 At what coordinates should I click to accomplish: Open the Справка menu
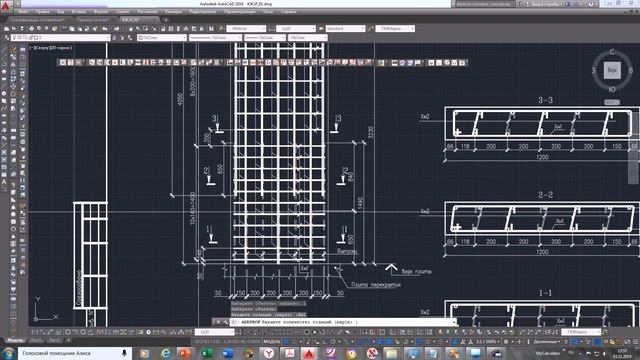pos(289,12)
